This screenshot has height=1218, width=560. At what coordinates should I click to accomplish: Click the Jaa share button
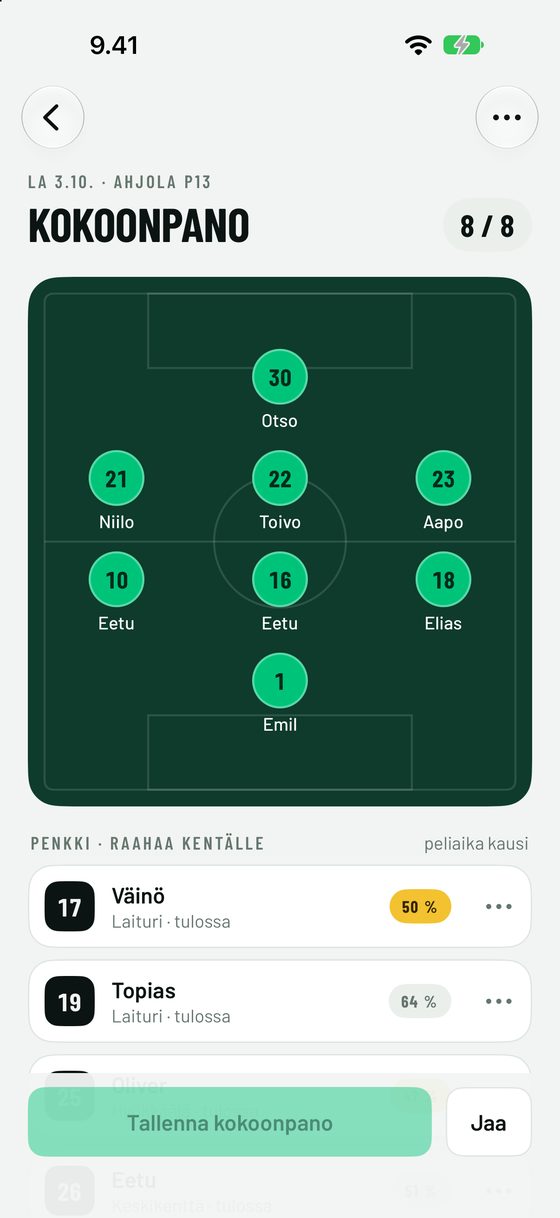(x=488, y=1122)
